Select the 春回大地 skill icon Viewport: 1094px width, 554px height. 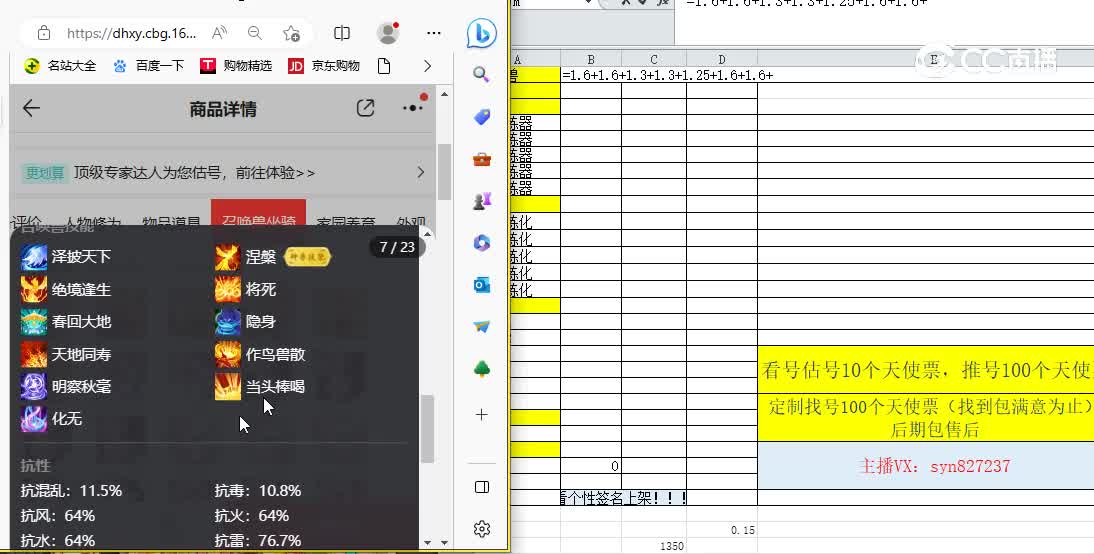coord(33,322)
